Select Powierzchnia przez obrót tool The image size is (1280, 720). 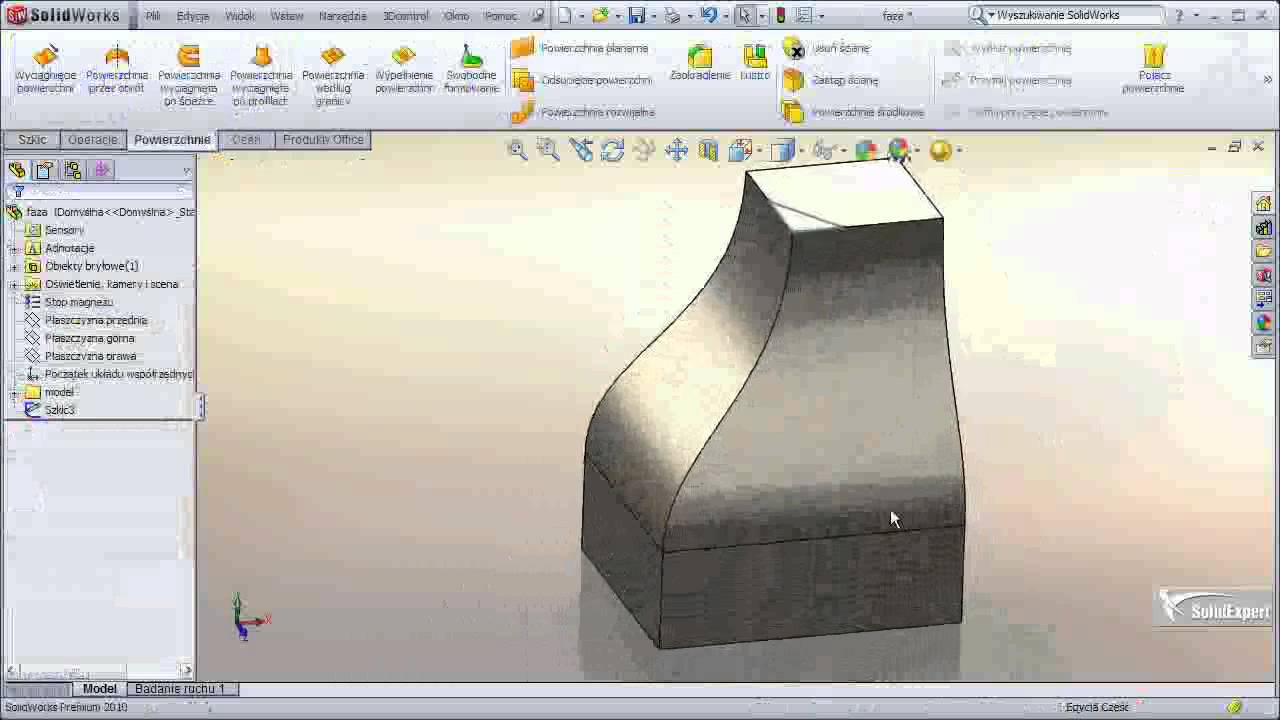[117, 70]
